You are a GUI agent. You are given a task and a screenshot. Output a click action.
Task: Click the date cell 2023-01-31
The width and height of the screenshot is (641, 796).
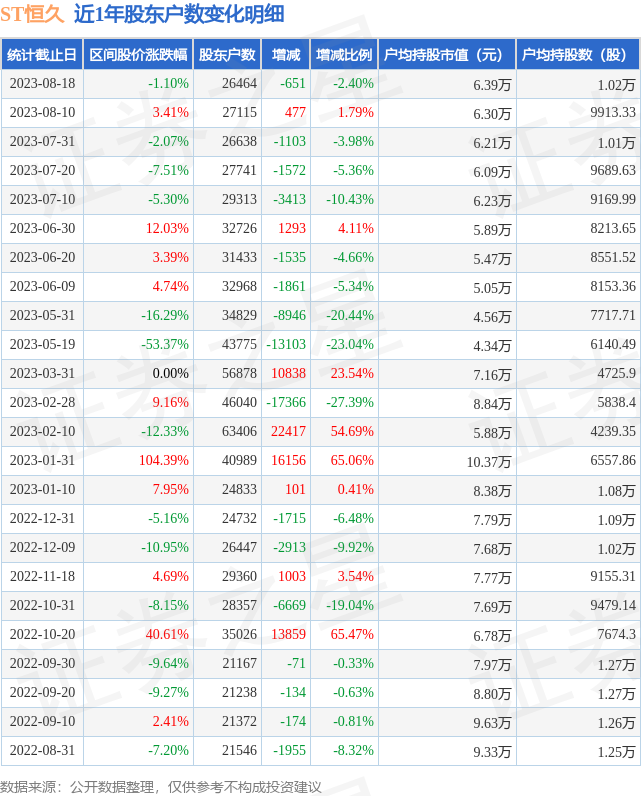tap(42, 460)
